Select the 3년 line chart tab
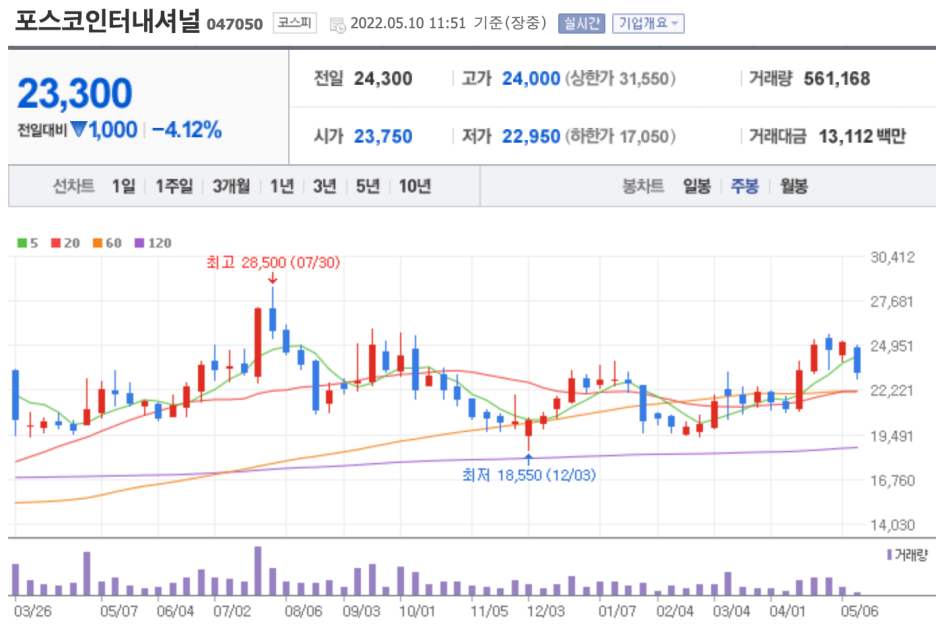 tap(325, 186)
